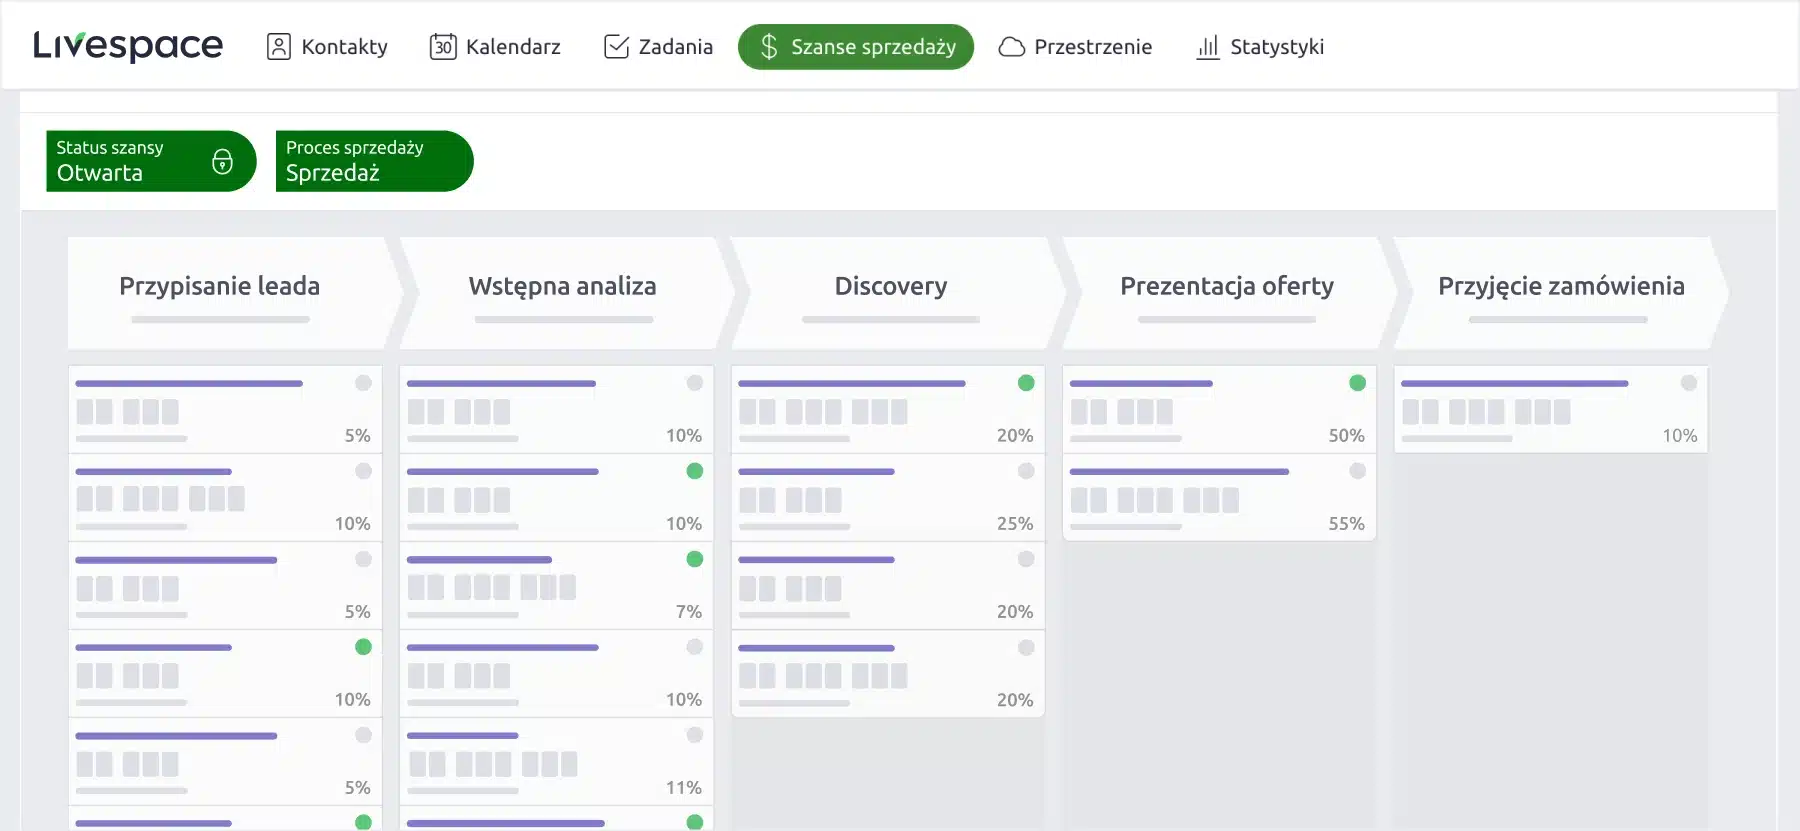Screen dimensions: 1800x831
Task: Toggle grey dot on 25% Discovery card
Action: click(1026, 471)
